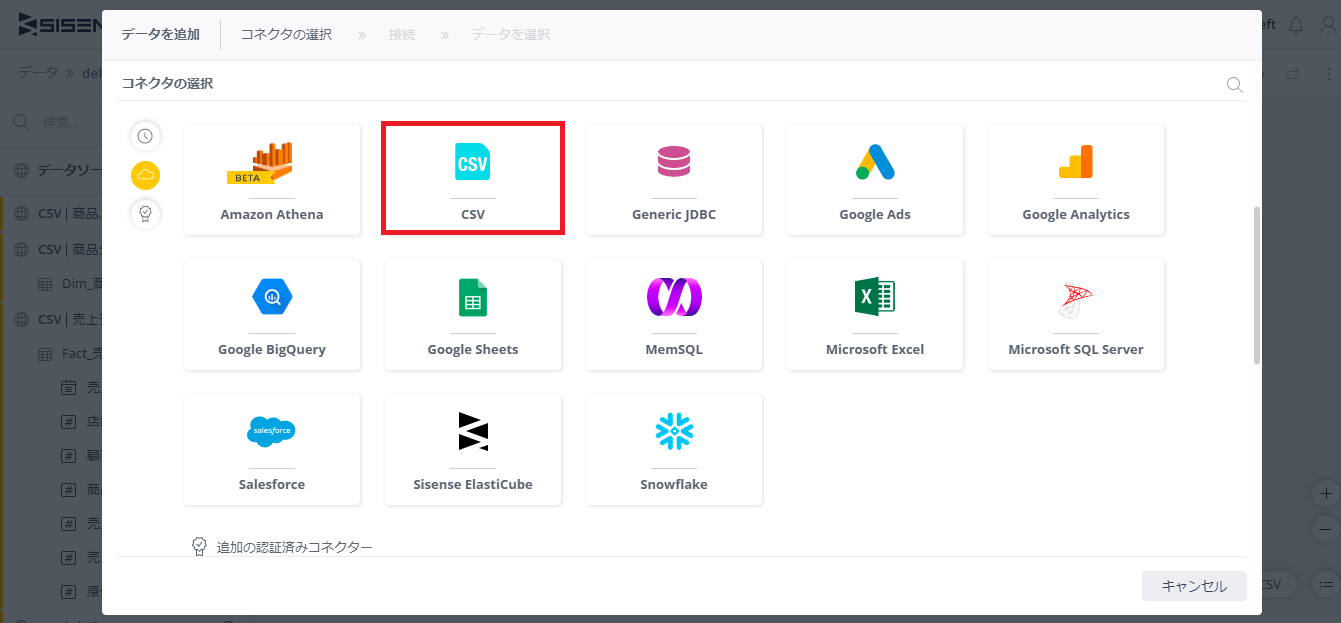Choose the Salesforce connector
Viewport: 1341px width, 623px height.
tap(272, 450)
